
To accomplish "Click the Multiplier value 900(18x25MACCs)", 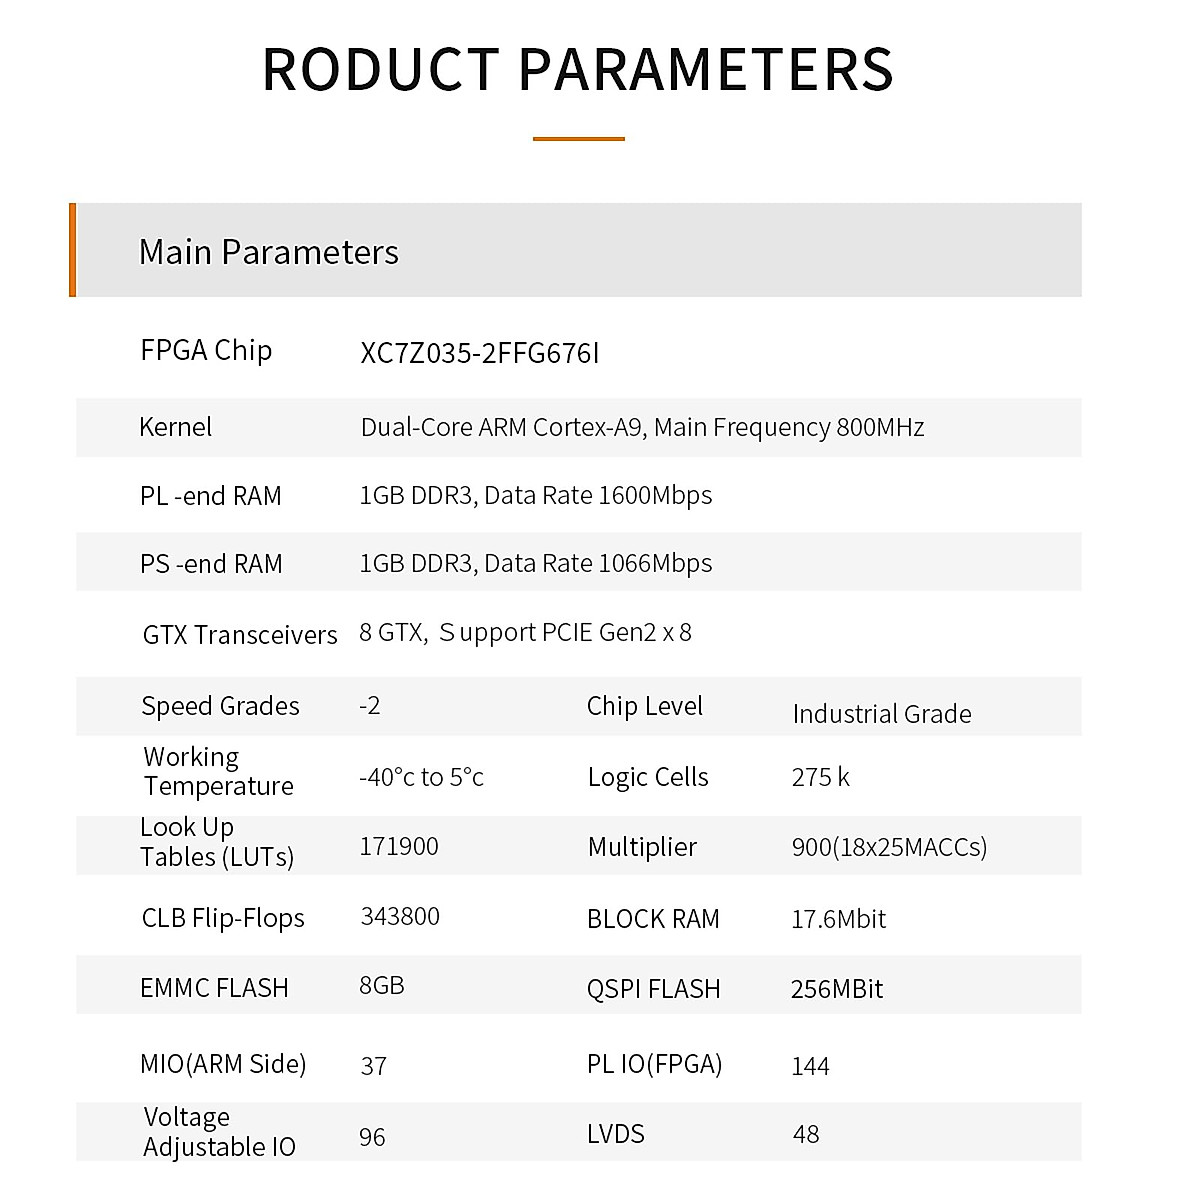I will (889, 847).
